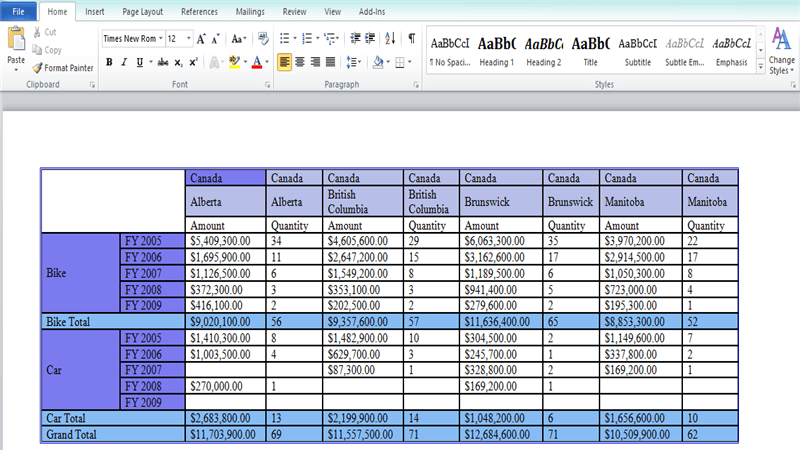This screenshot has height=450, width=800.
Task: Apply the Heading 2 style
Action: click(x=543, y=51)
